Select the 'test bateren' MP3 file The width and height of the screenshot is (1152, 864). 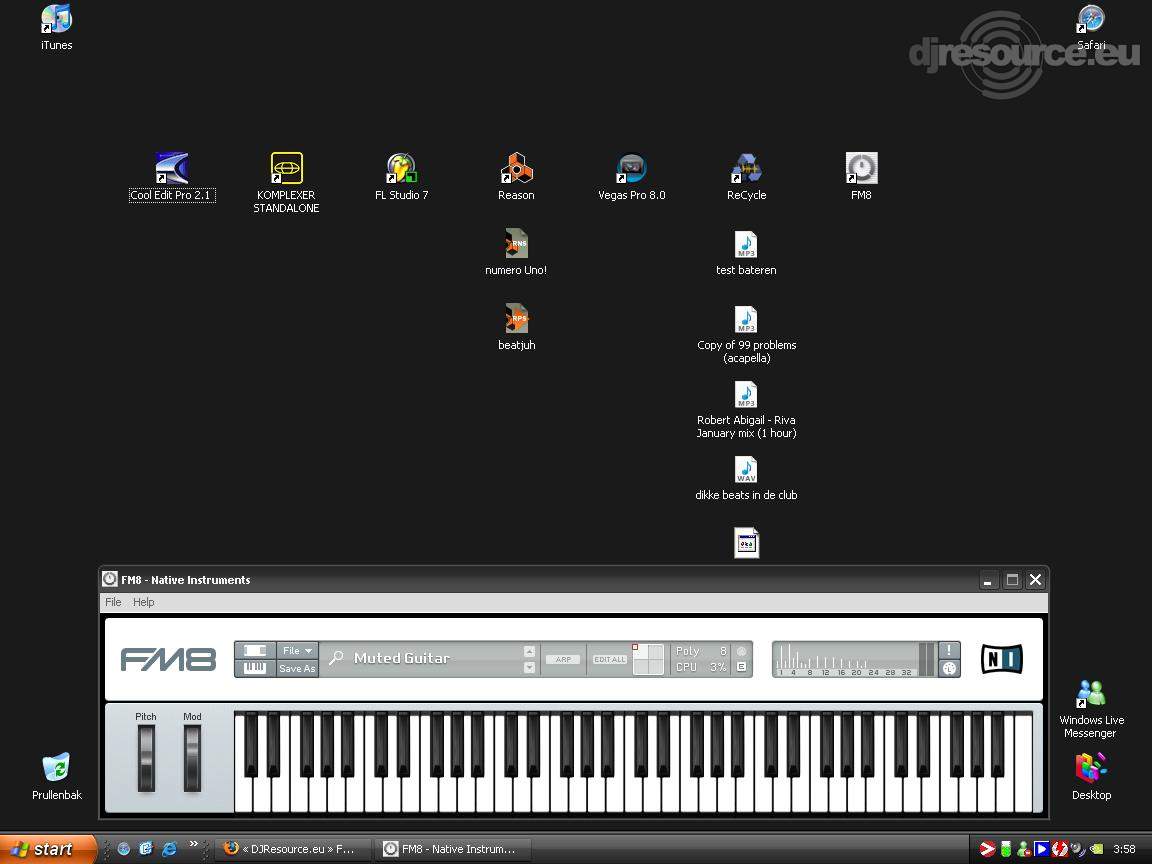coord(746,252)
